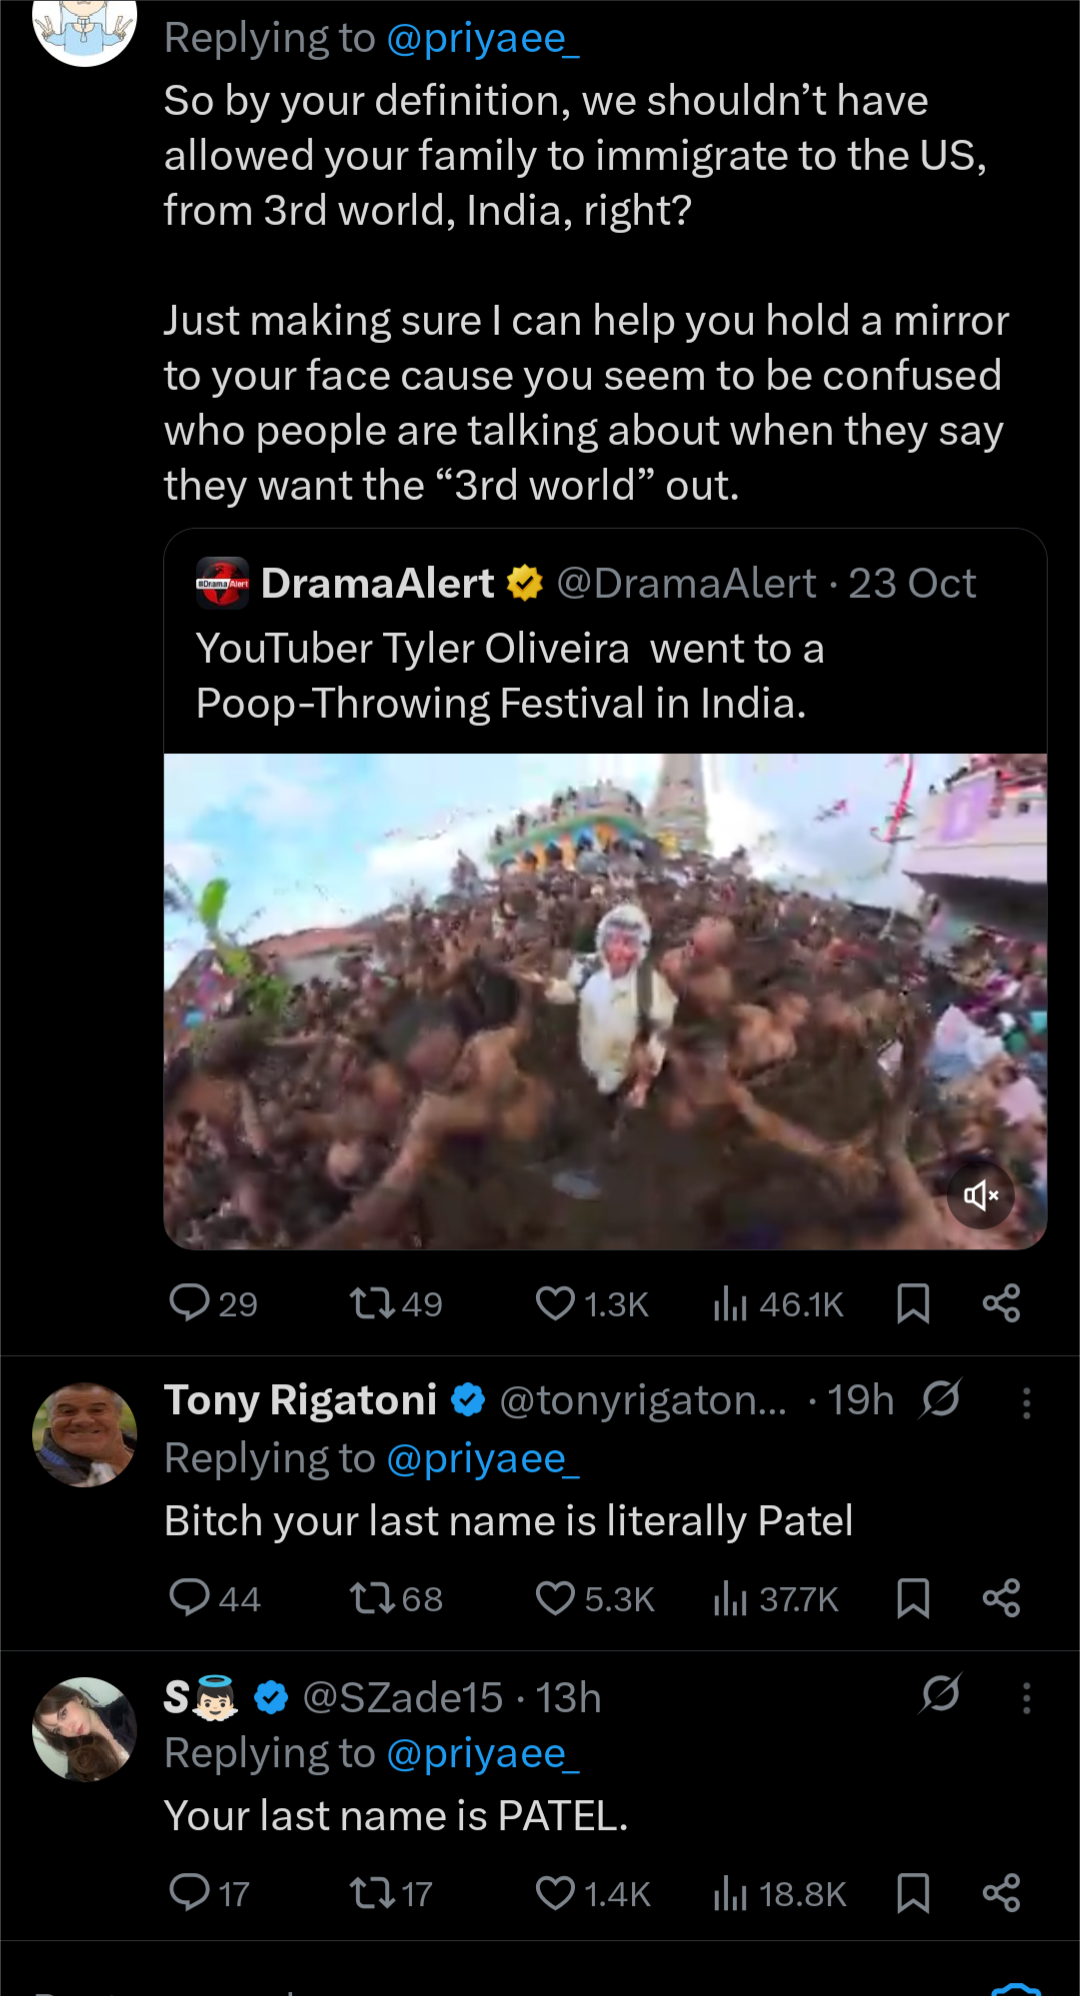The image size is (1080, 1996).
Task: View Tony Rigatoni's profile picture
Action: coord(85,1434)
